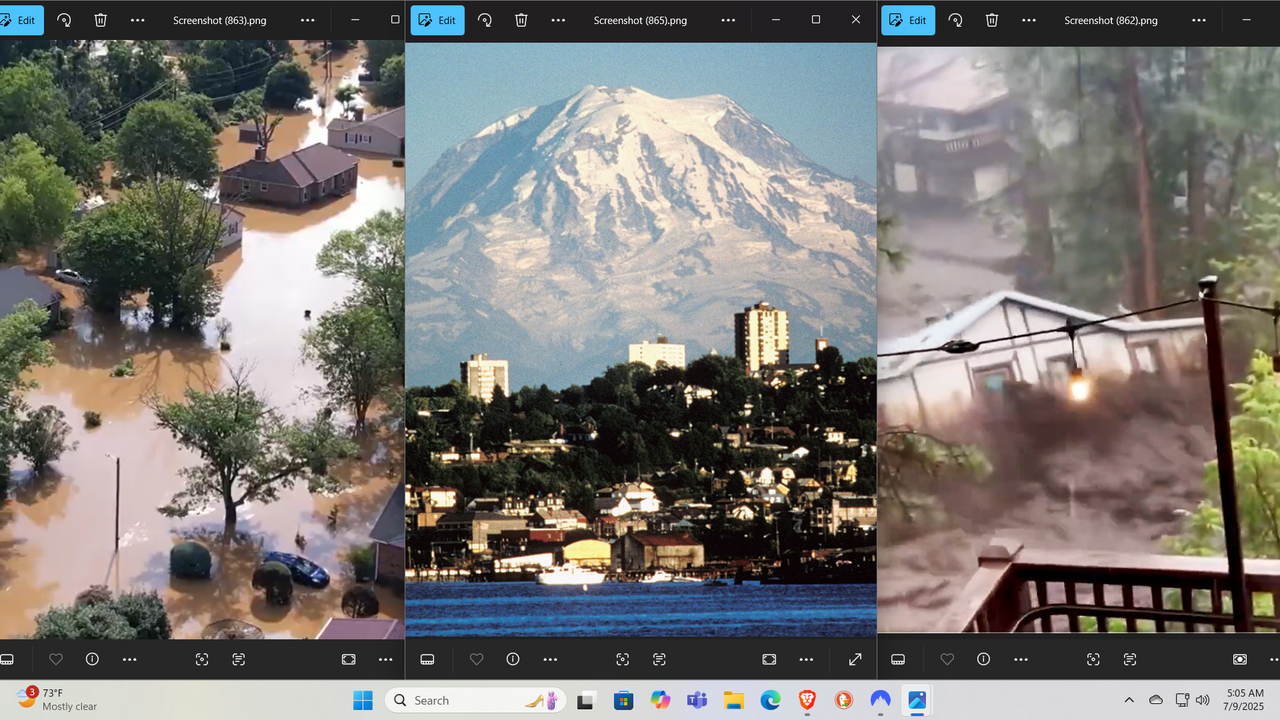Open Brave browser from the taskbar
The height and width of the screenshot is (720, 1280).
coord(807,700)
